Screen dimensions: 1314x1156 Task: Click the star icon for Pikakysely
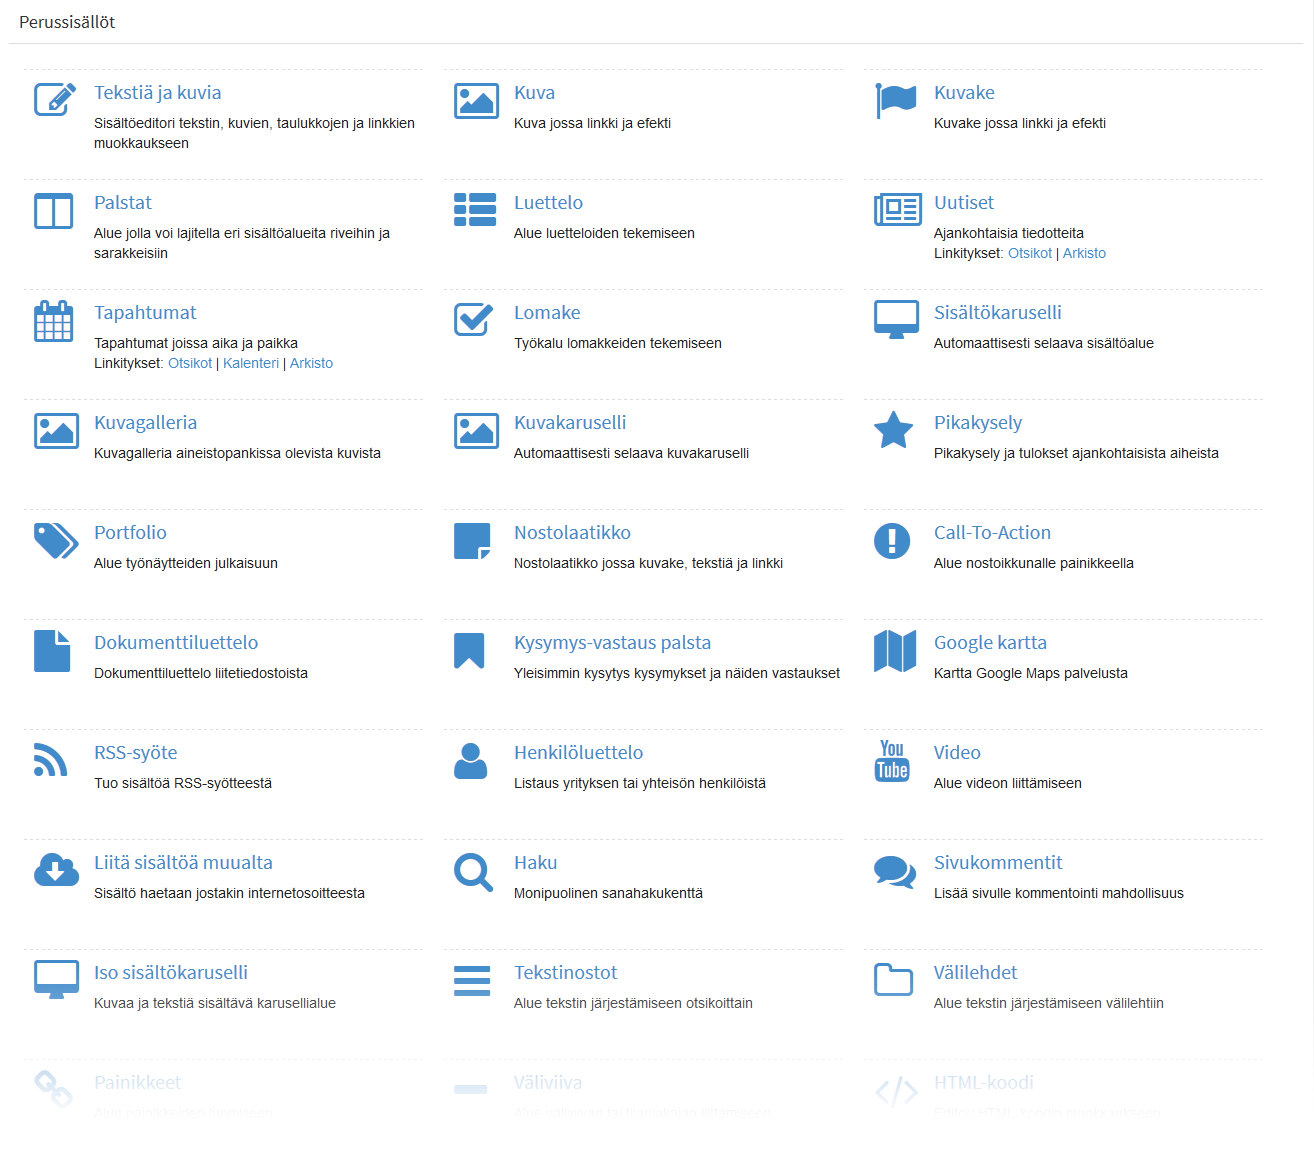(x=893, y=430)
